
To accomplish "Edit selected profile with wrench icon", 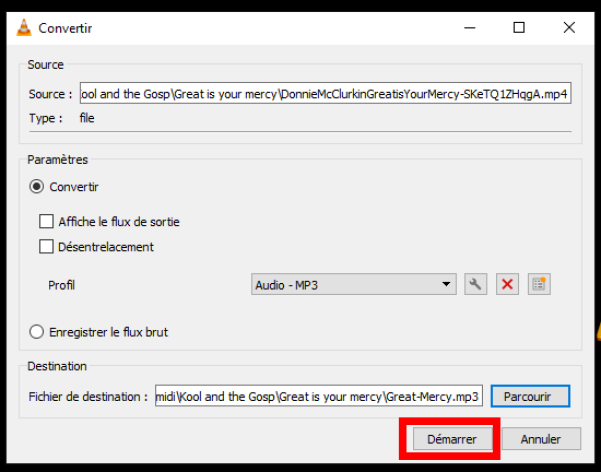I will click(x=476, y=285).
